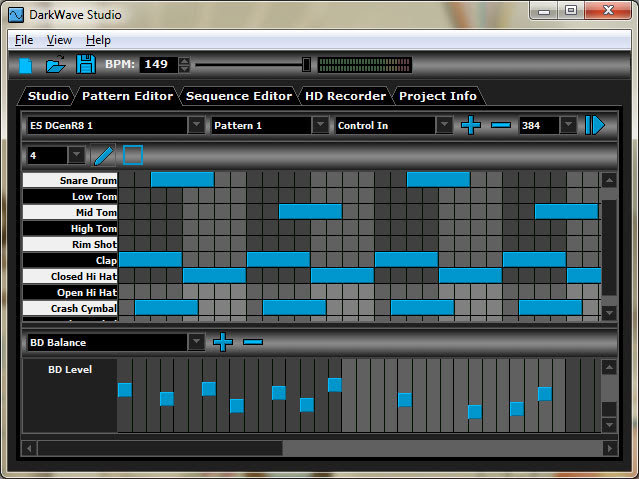Select the Closed Hi Hat row label
The width and height of the screenshot is (639, 479).
[70, 276]
